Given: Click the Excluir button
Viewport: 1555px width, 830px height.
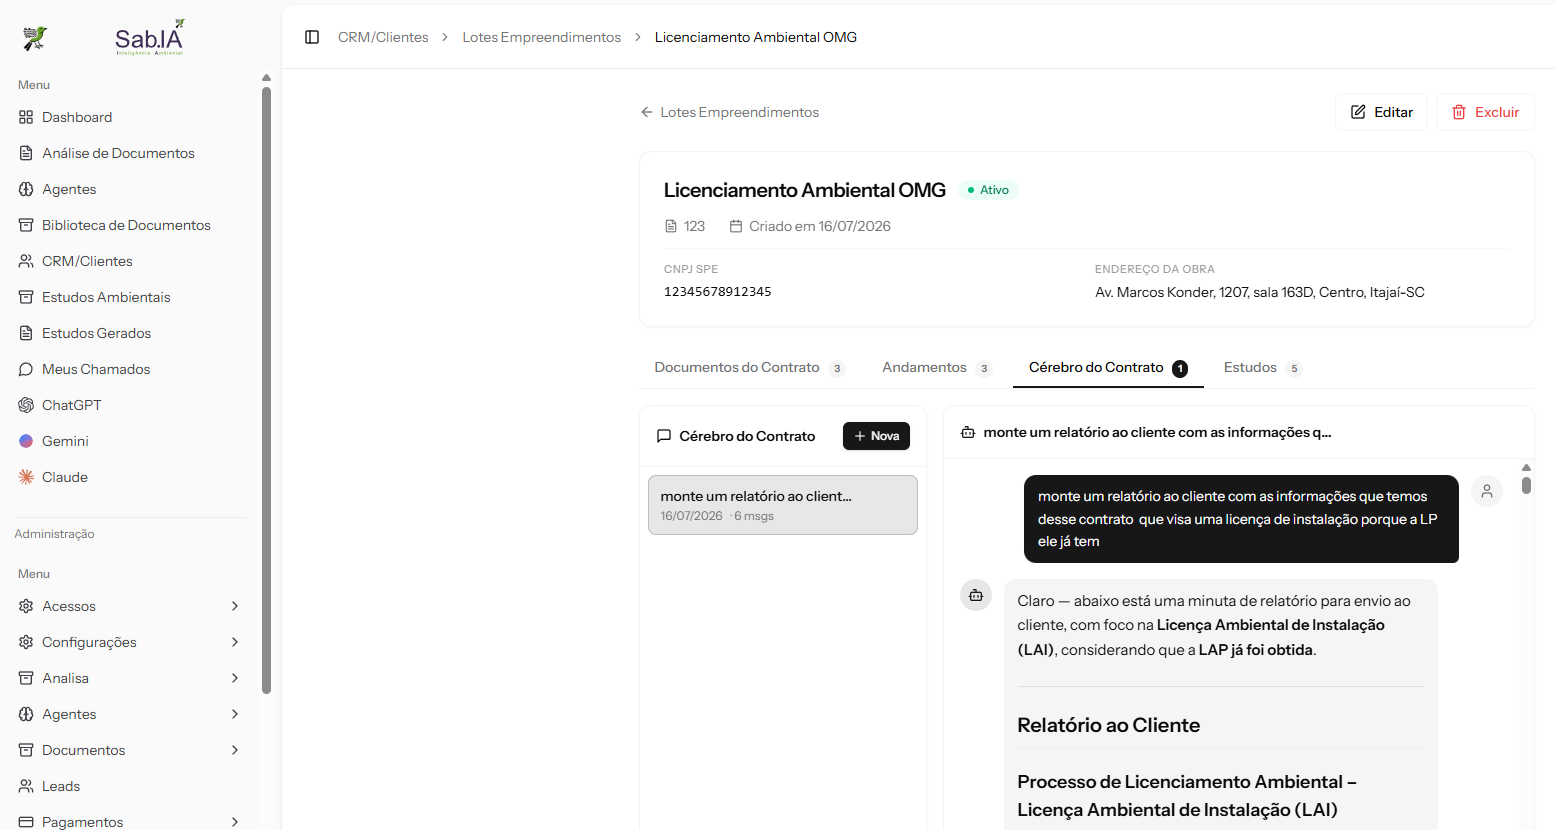Looking at the screenshot, I should tap(1485, 112).
